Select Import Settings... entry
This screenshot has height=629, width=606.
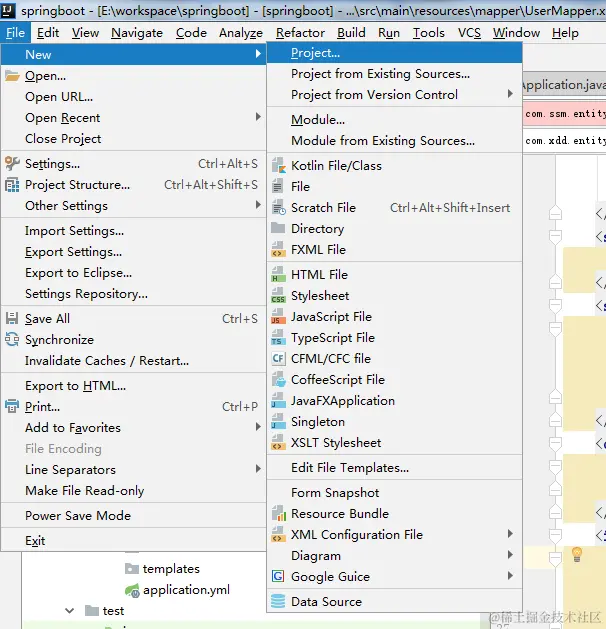(x=133, y=231)
